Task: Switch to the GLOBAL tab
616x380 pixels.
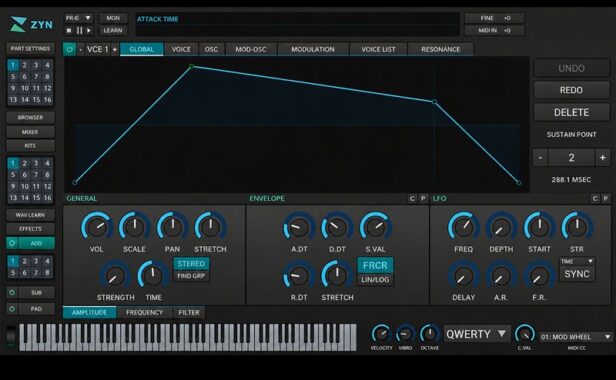Action: (x=141, y=50)
